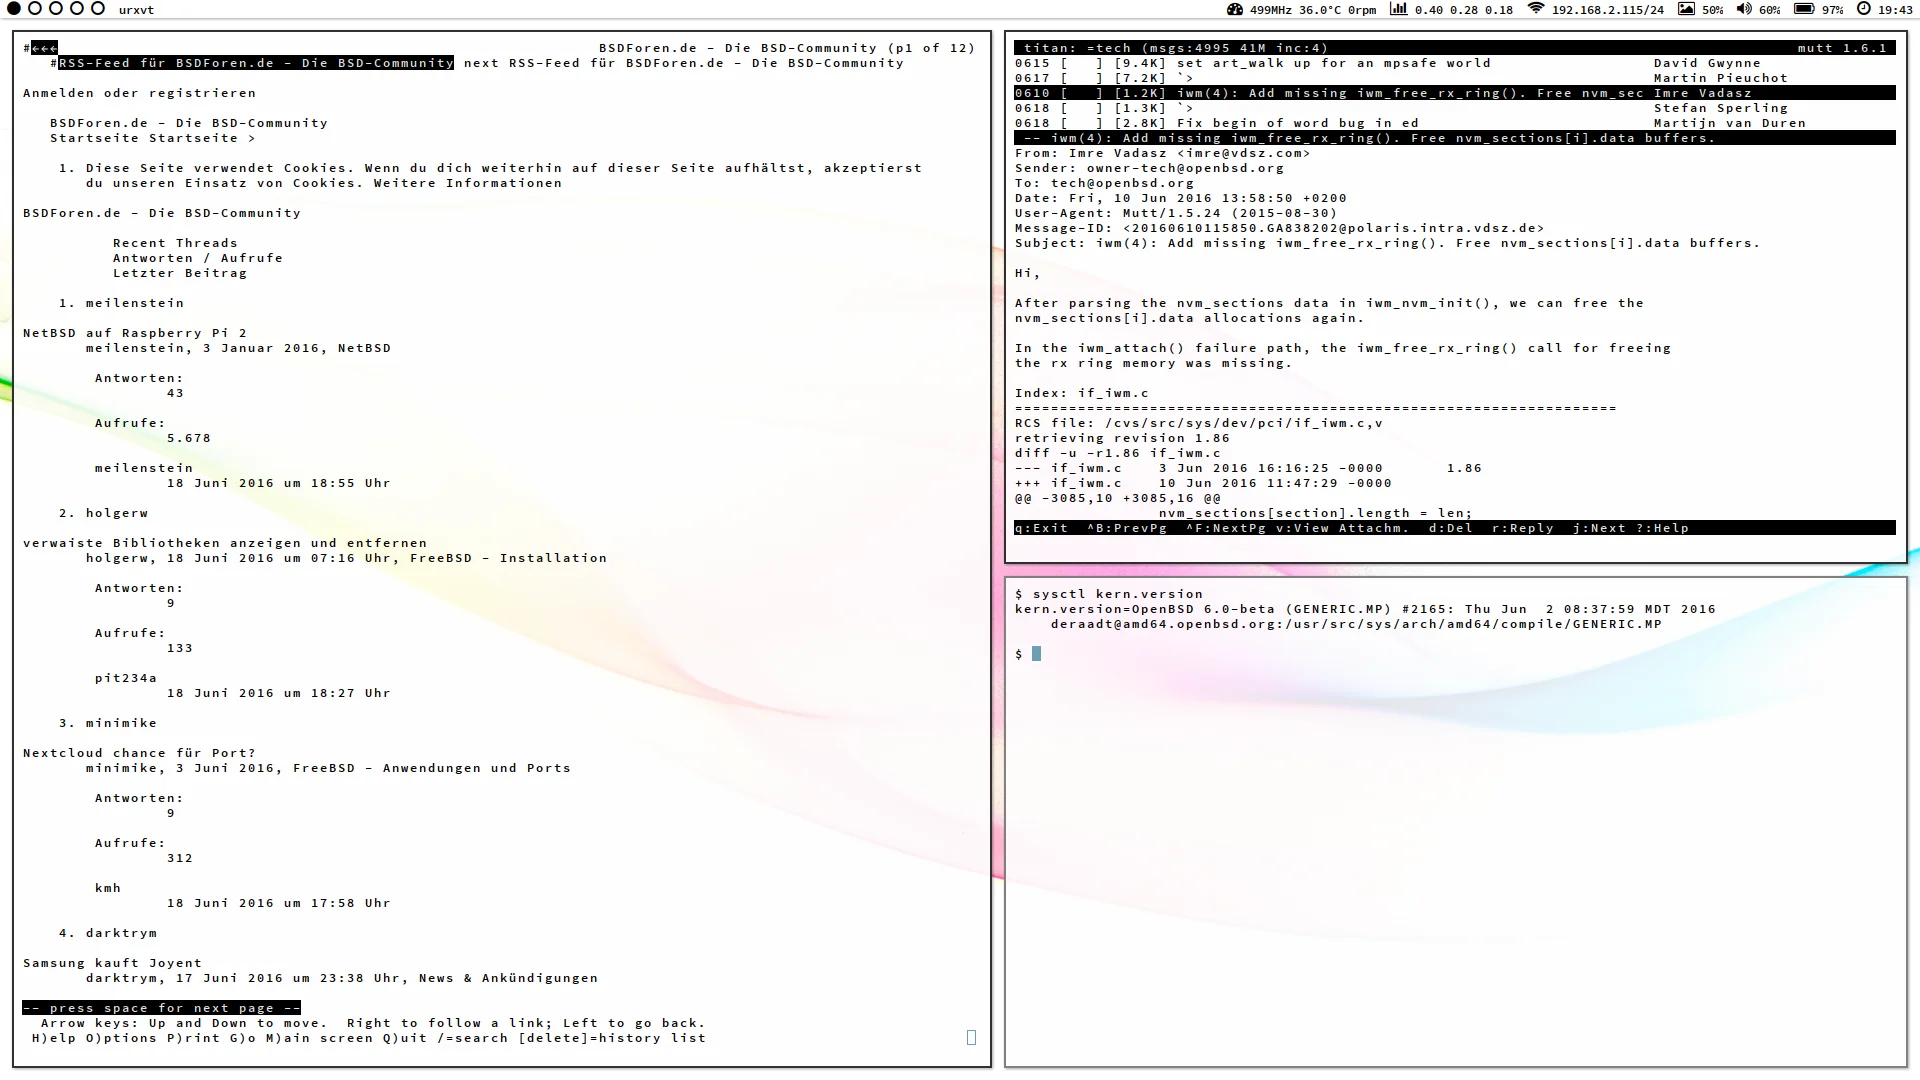This screenshot has width=1920, height=1080.
Task: Open thread 'Nextcloud chance für Port?'
Action: coord(139,753)
